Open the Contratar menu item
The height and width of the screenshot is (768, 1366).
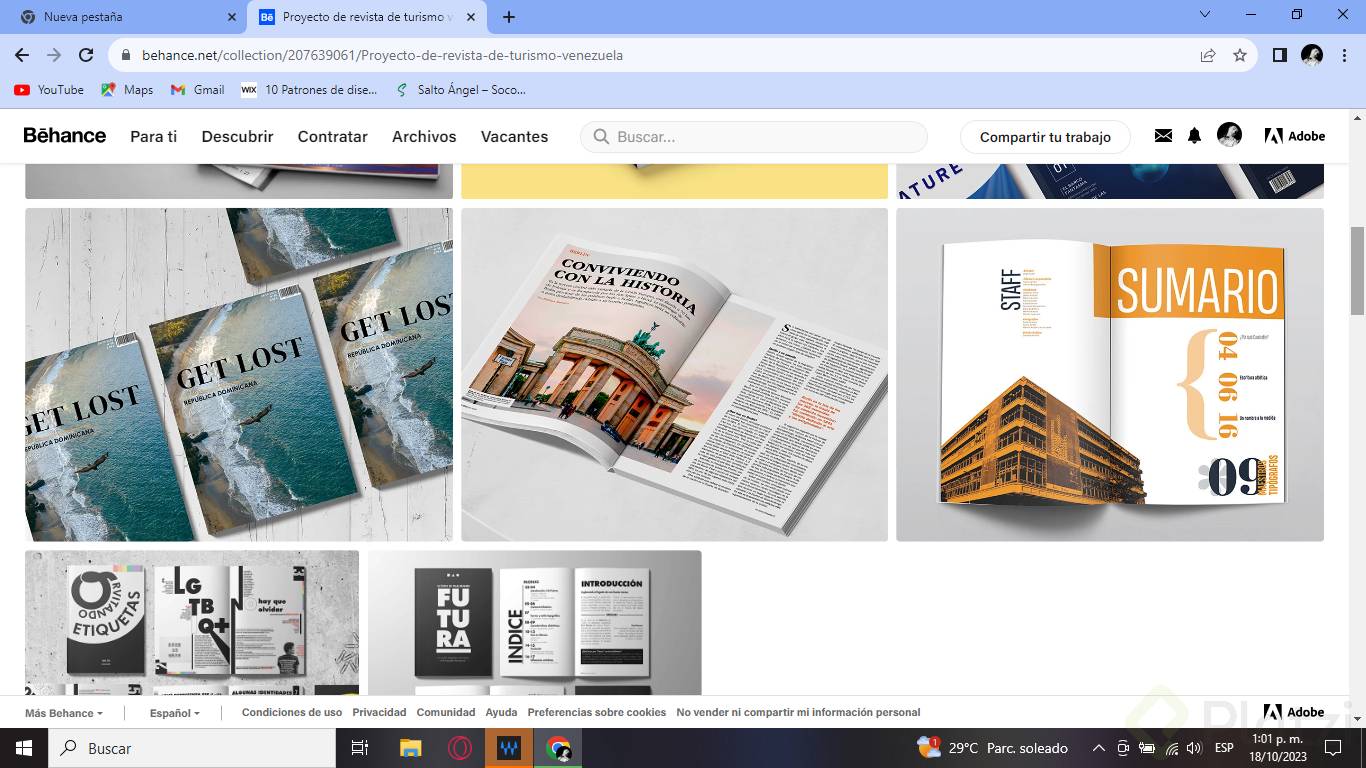[333, 137]
